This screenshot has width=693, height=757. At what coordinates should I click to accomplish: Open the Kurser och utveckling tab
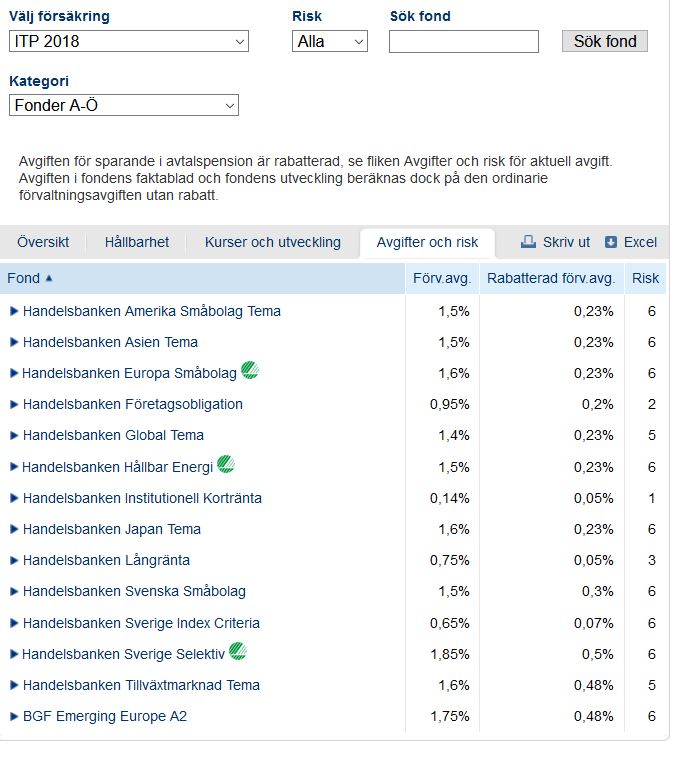[x=272, y=242]
